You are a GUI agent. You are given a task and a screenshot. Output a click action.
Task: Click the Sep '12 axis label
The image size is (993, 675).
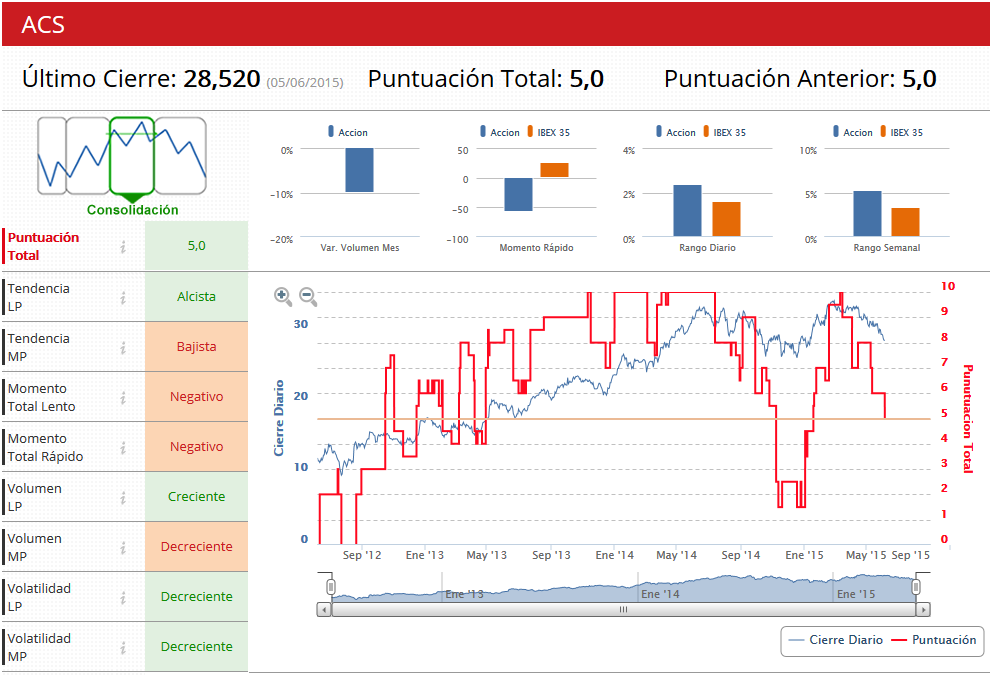[x=362, y=555]
